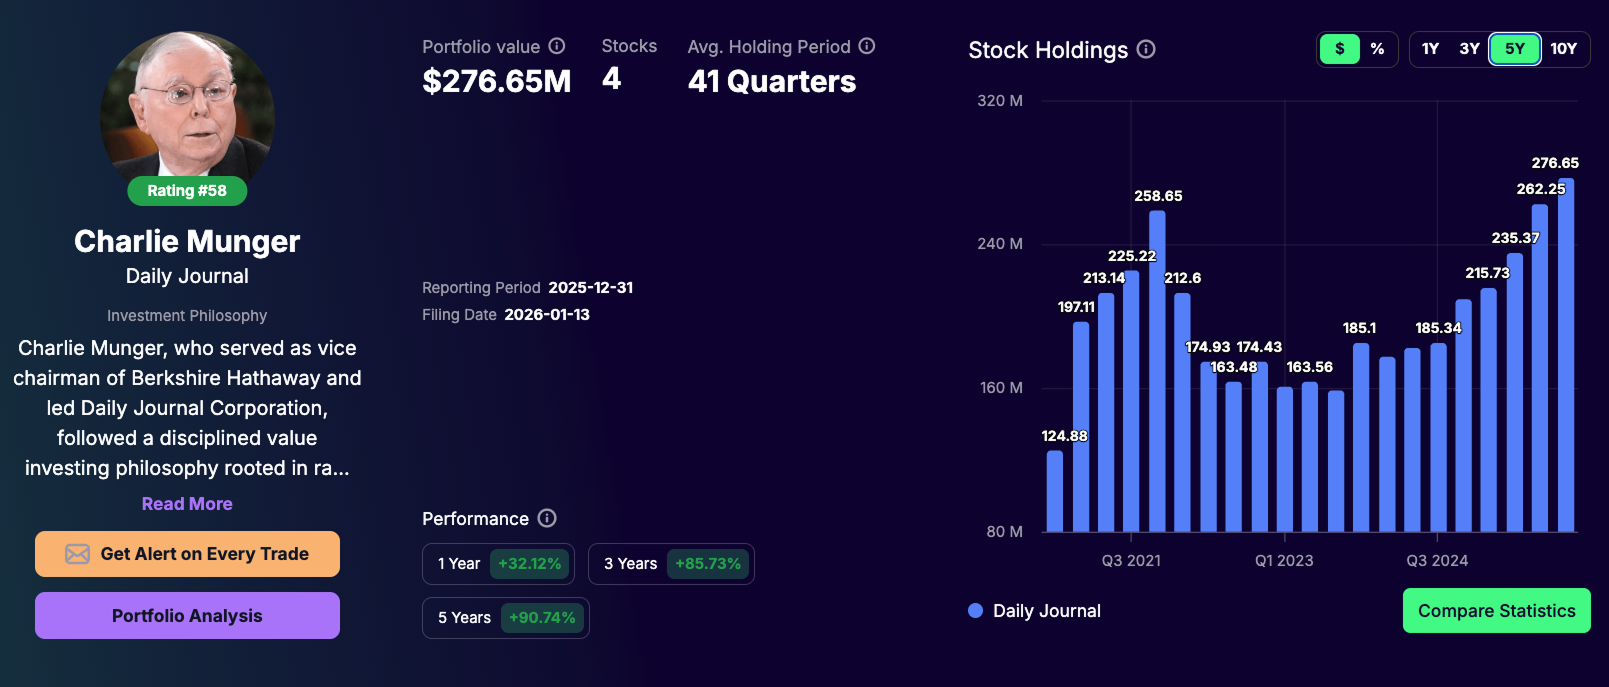Click the Filing Date 2026-01-13 text
1609x687 pixels.
[506, 315]
